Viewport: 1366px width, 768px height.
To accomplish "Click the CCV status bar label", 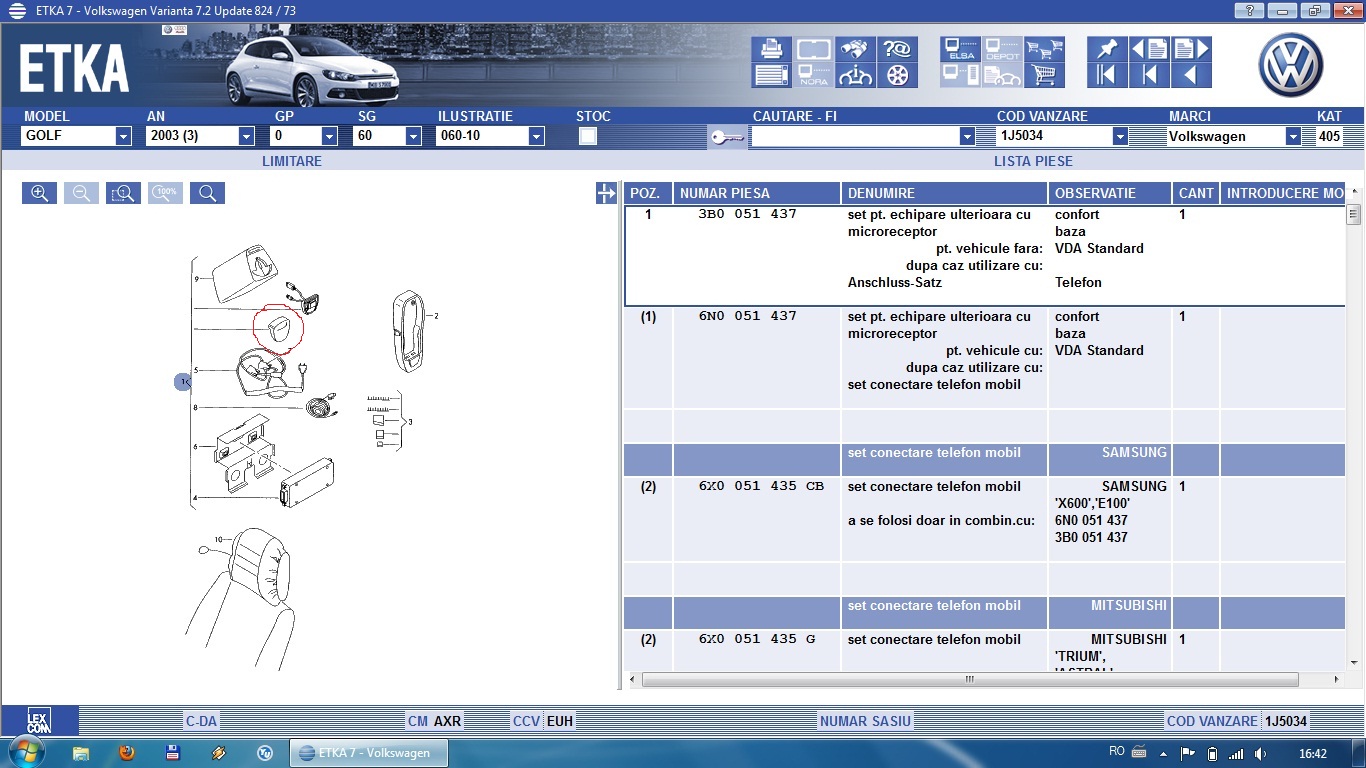I will pos(526,721).
